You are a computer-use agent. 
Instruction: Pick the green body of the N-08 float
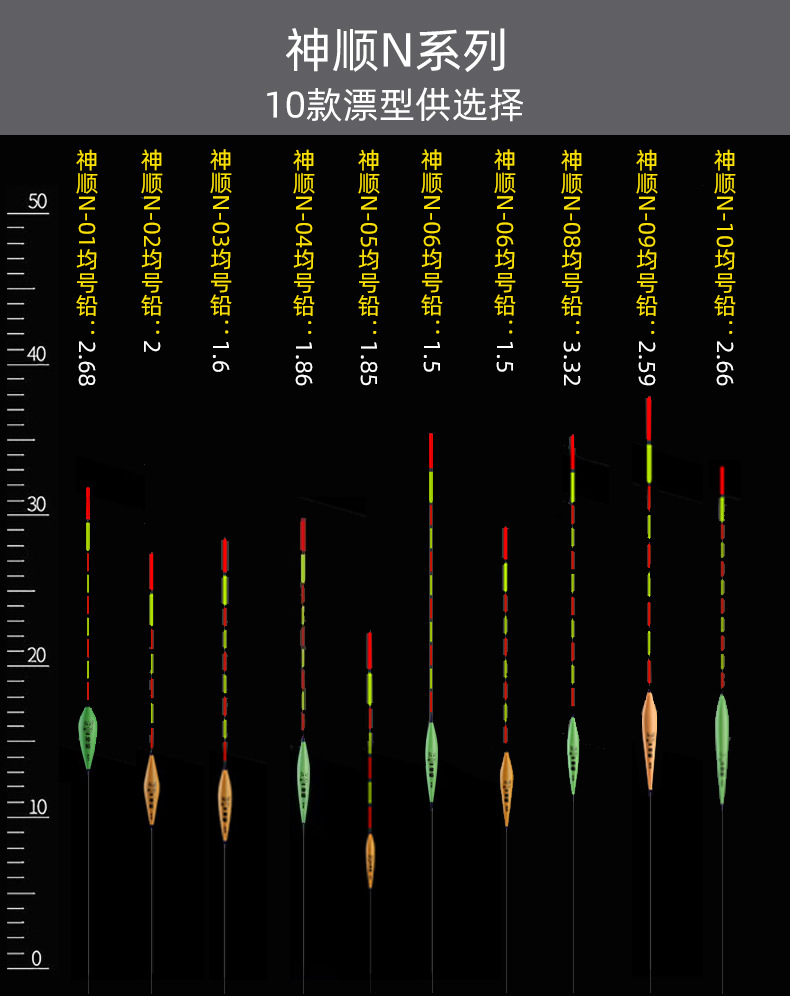click(573, 755)
